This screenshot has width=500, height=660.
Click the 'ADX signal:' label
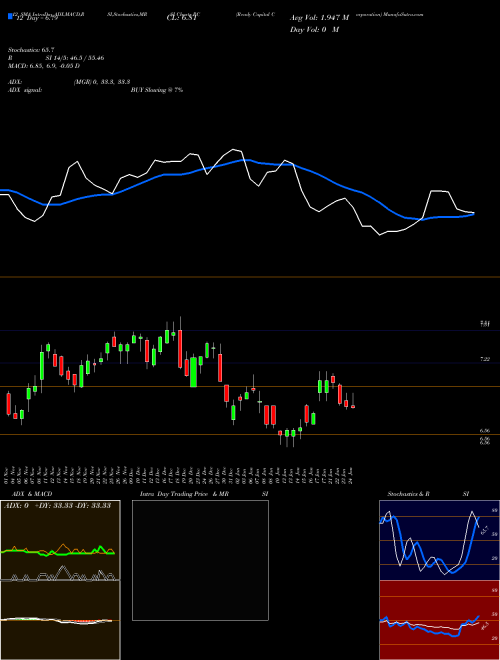point(25,90)
